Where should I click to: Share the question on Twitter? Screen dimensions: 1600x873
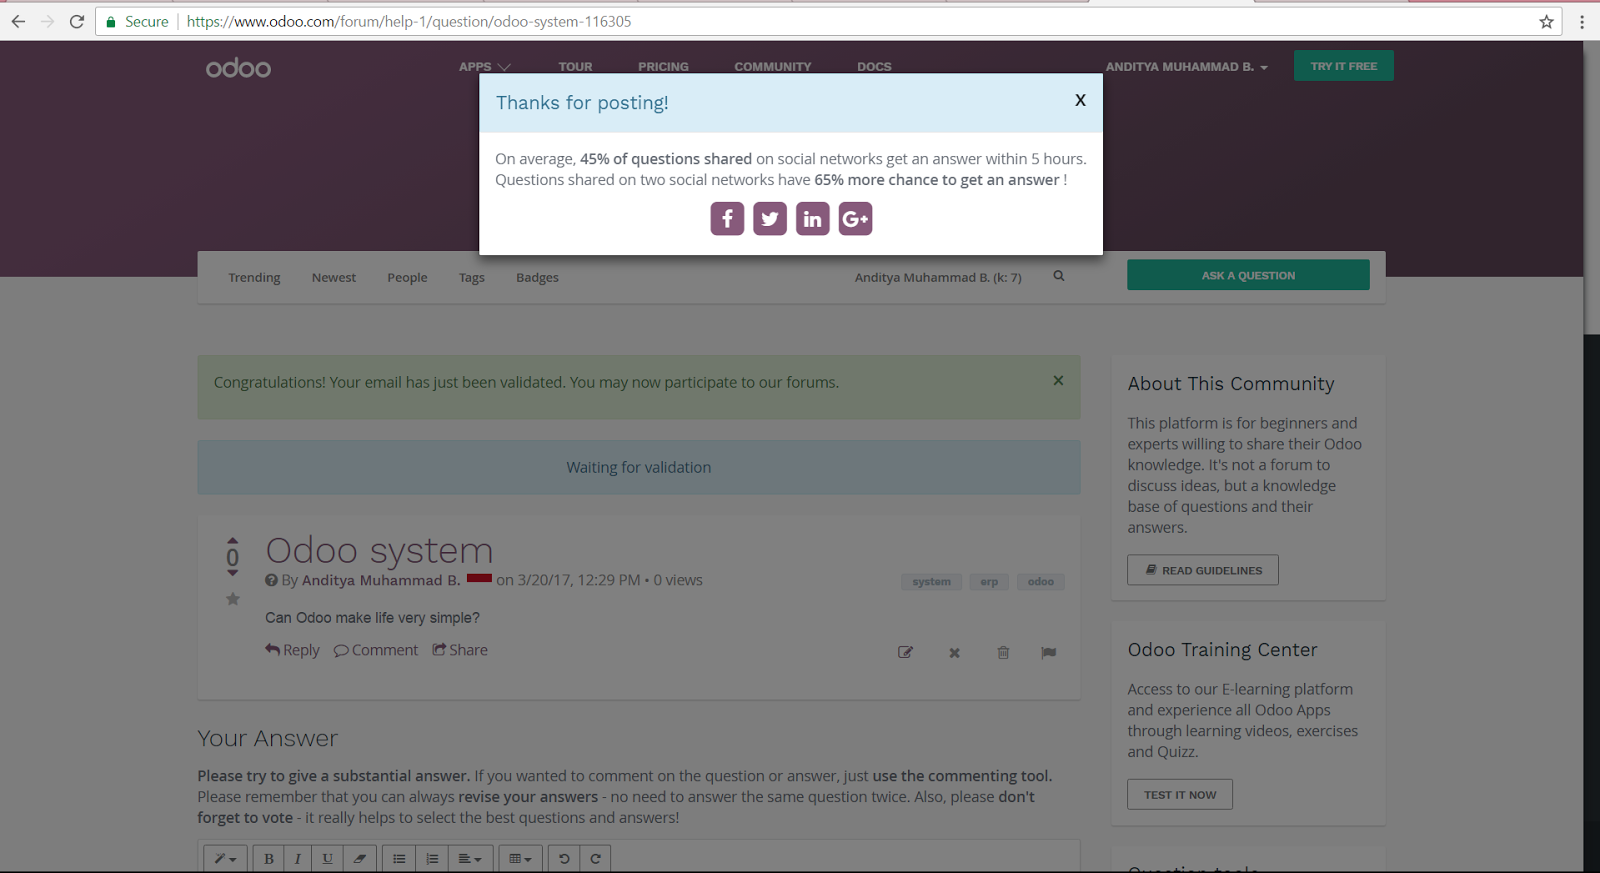(x=770, y=219)
